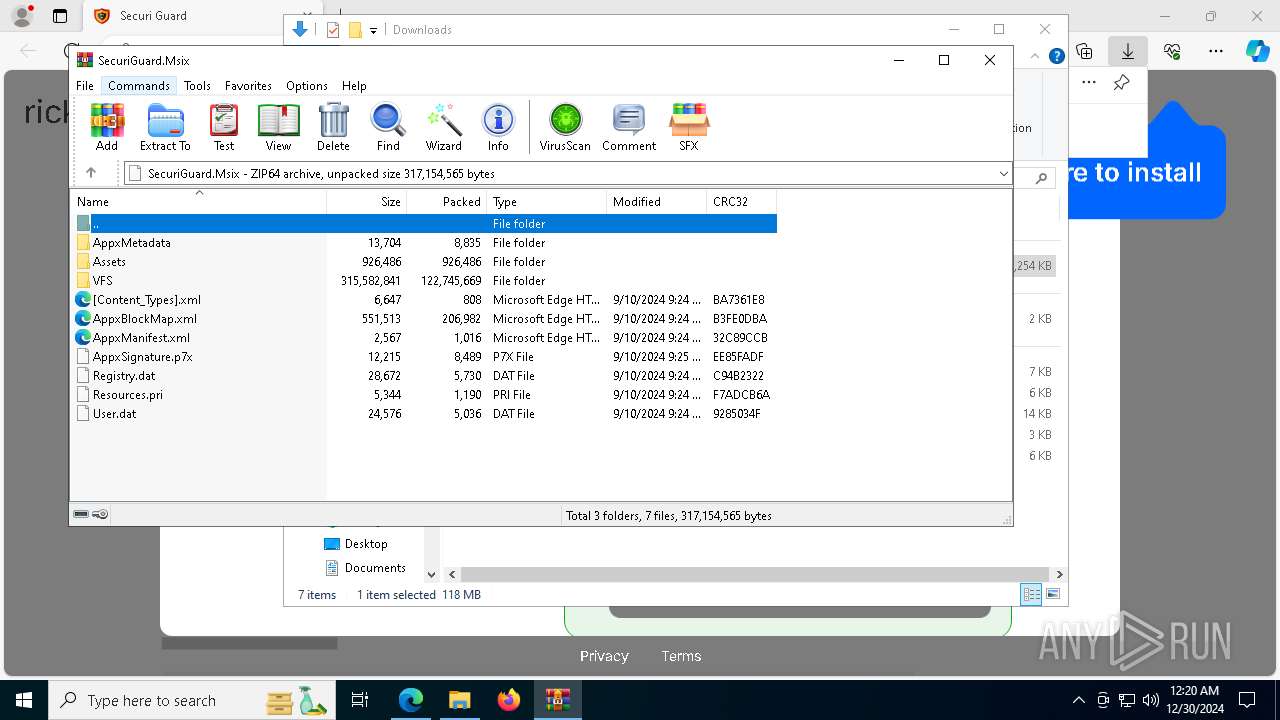This screenshot has height=720, width=1280.
Task: Click the Delete trash can icon
Action: point(333,127)
